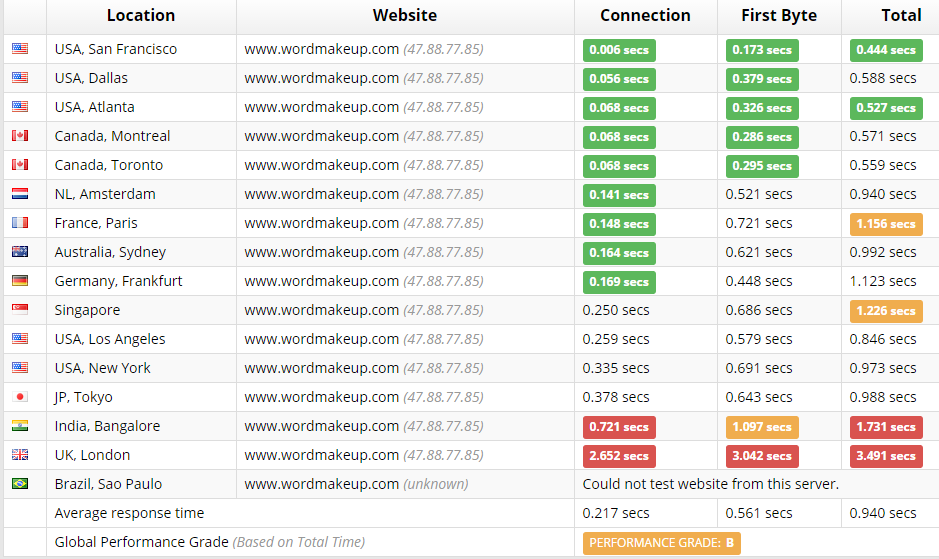Viewport: 939px width, 559px height.
Task: Click the First Byte column header
Action: coord(779,16)
